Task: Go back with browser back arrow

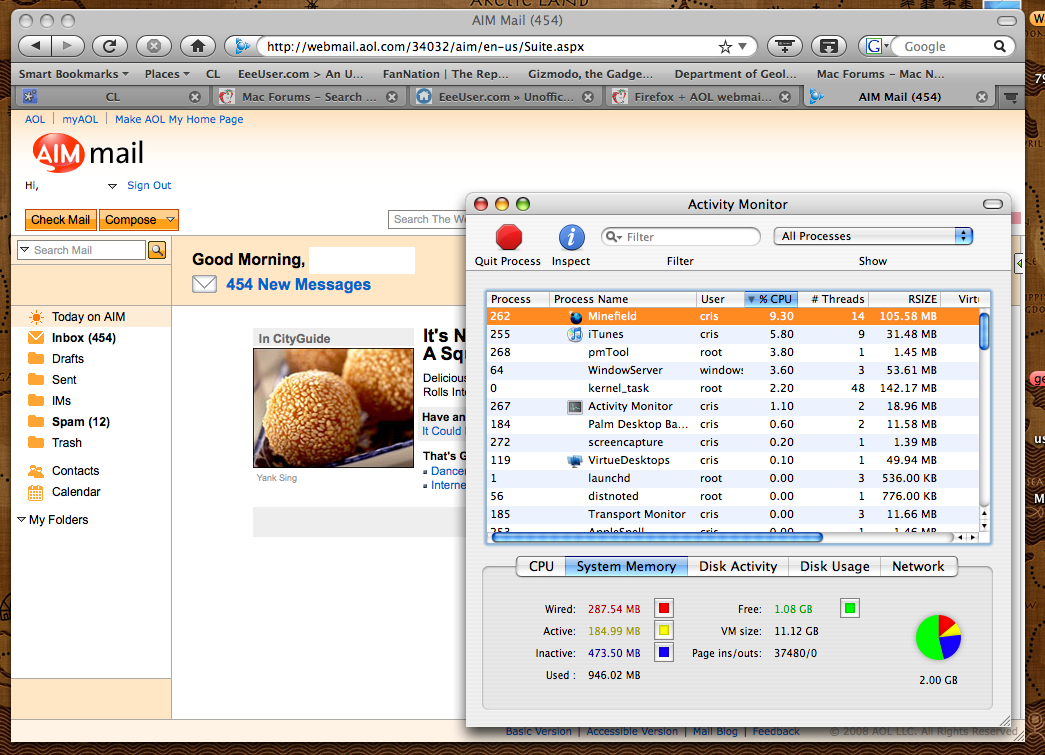Action: click(x=35, y=46)
